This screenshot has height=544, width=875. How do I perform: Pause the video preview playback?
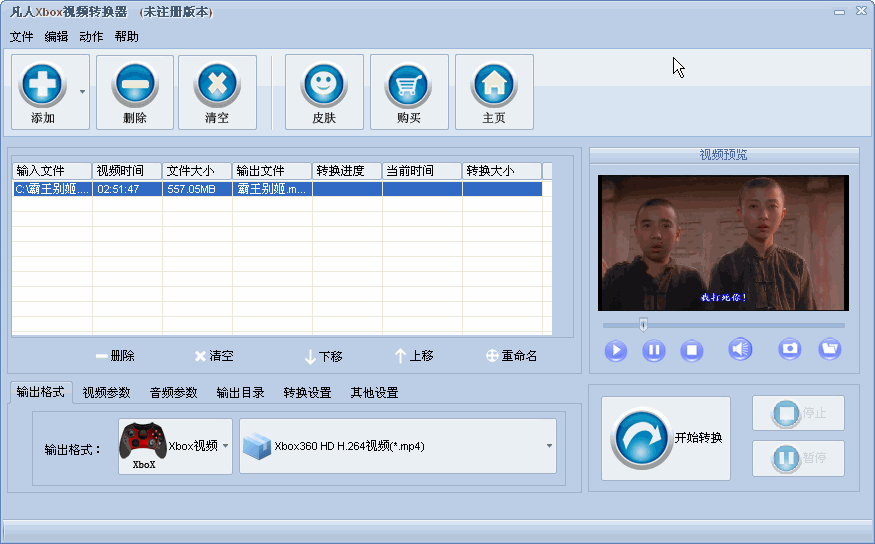tap(654, 351)
